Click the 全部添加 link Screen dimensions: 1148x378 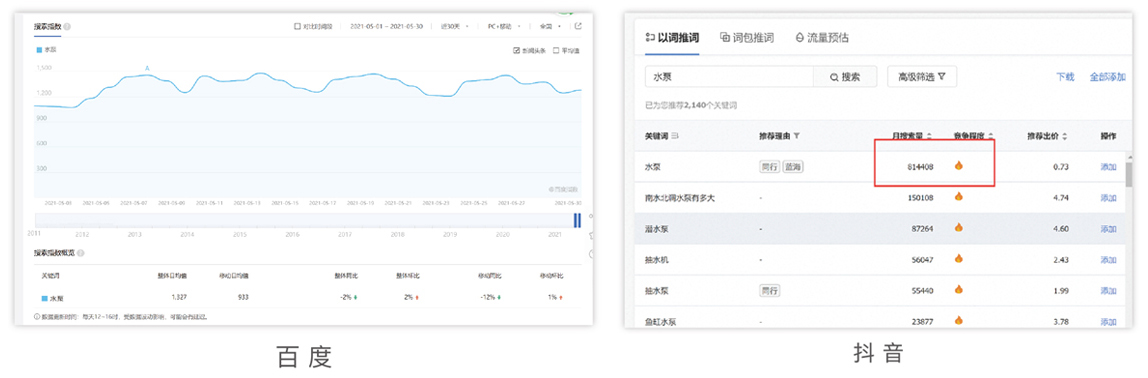(1107, 77)
